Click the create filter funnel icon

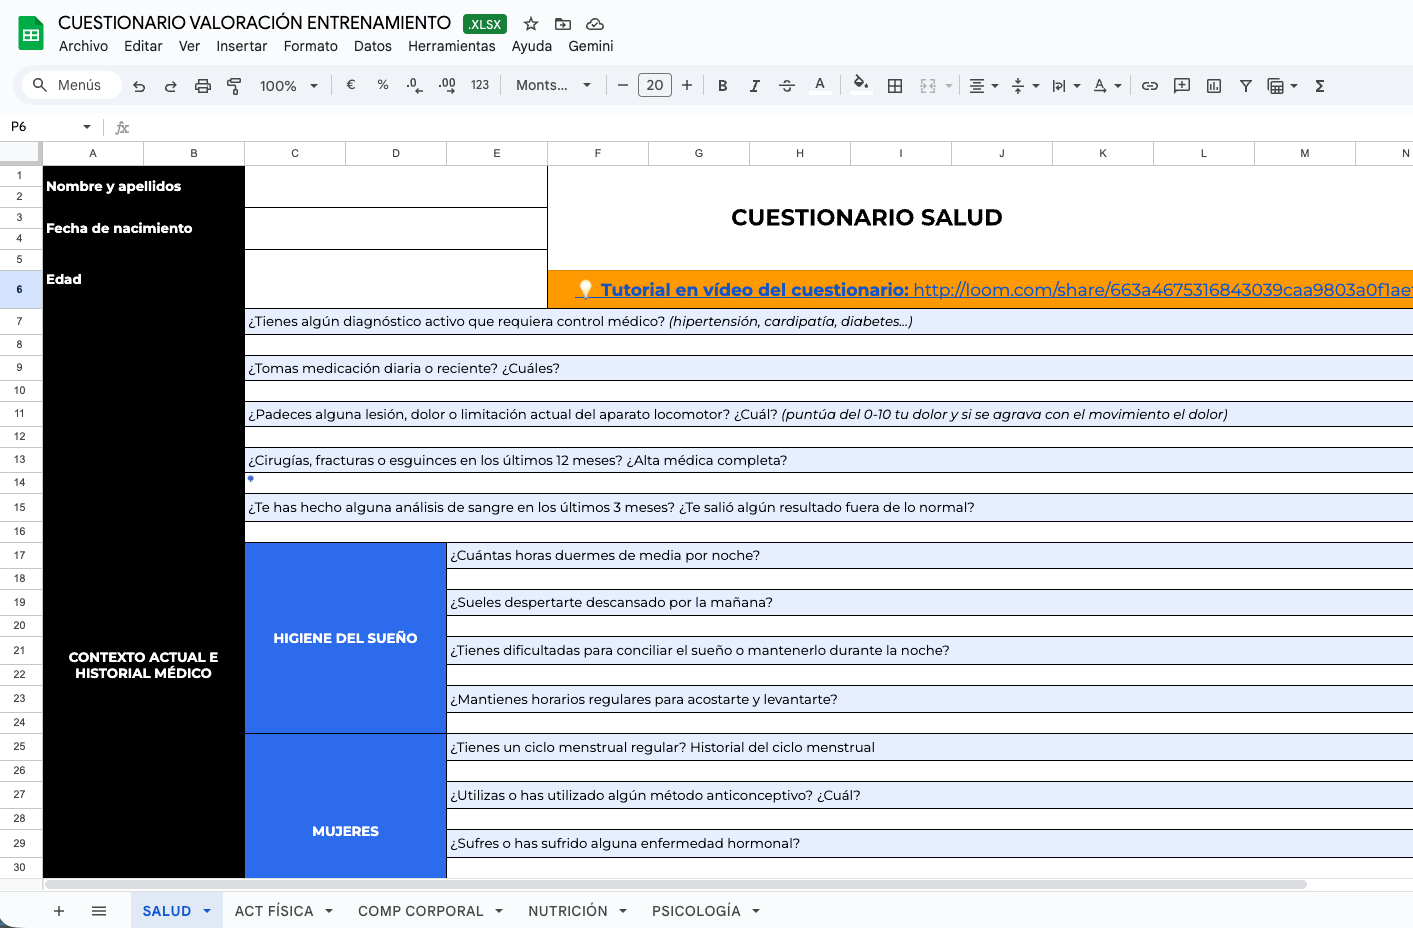click(x=1246, y=86)
